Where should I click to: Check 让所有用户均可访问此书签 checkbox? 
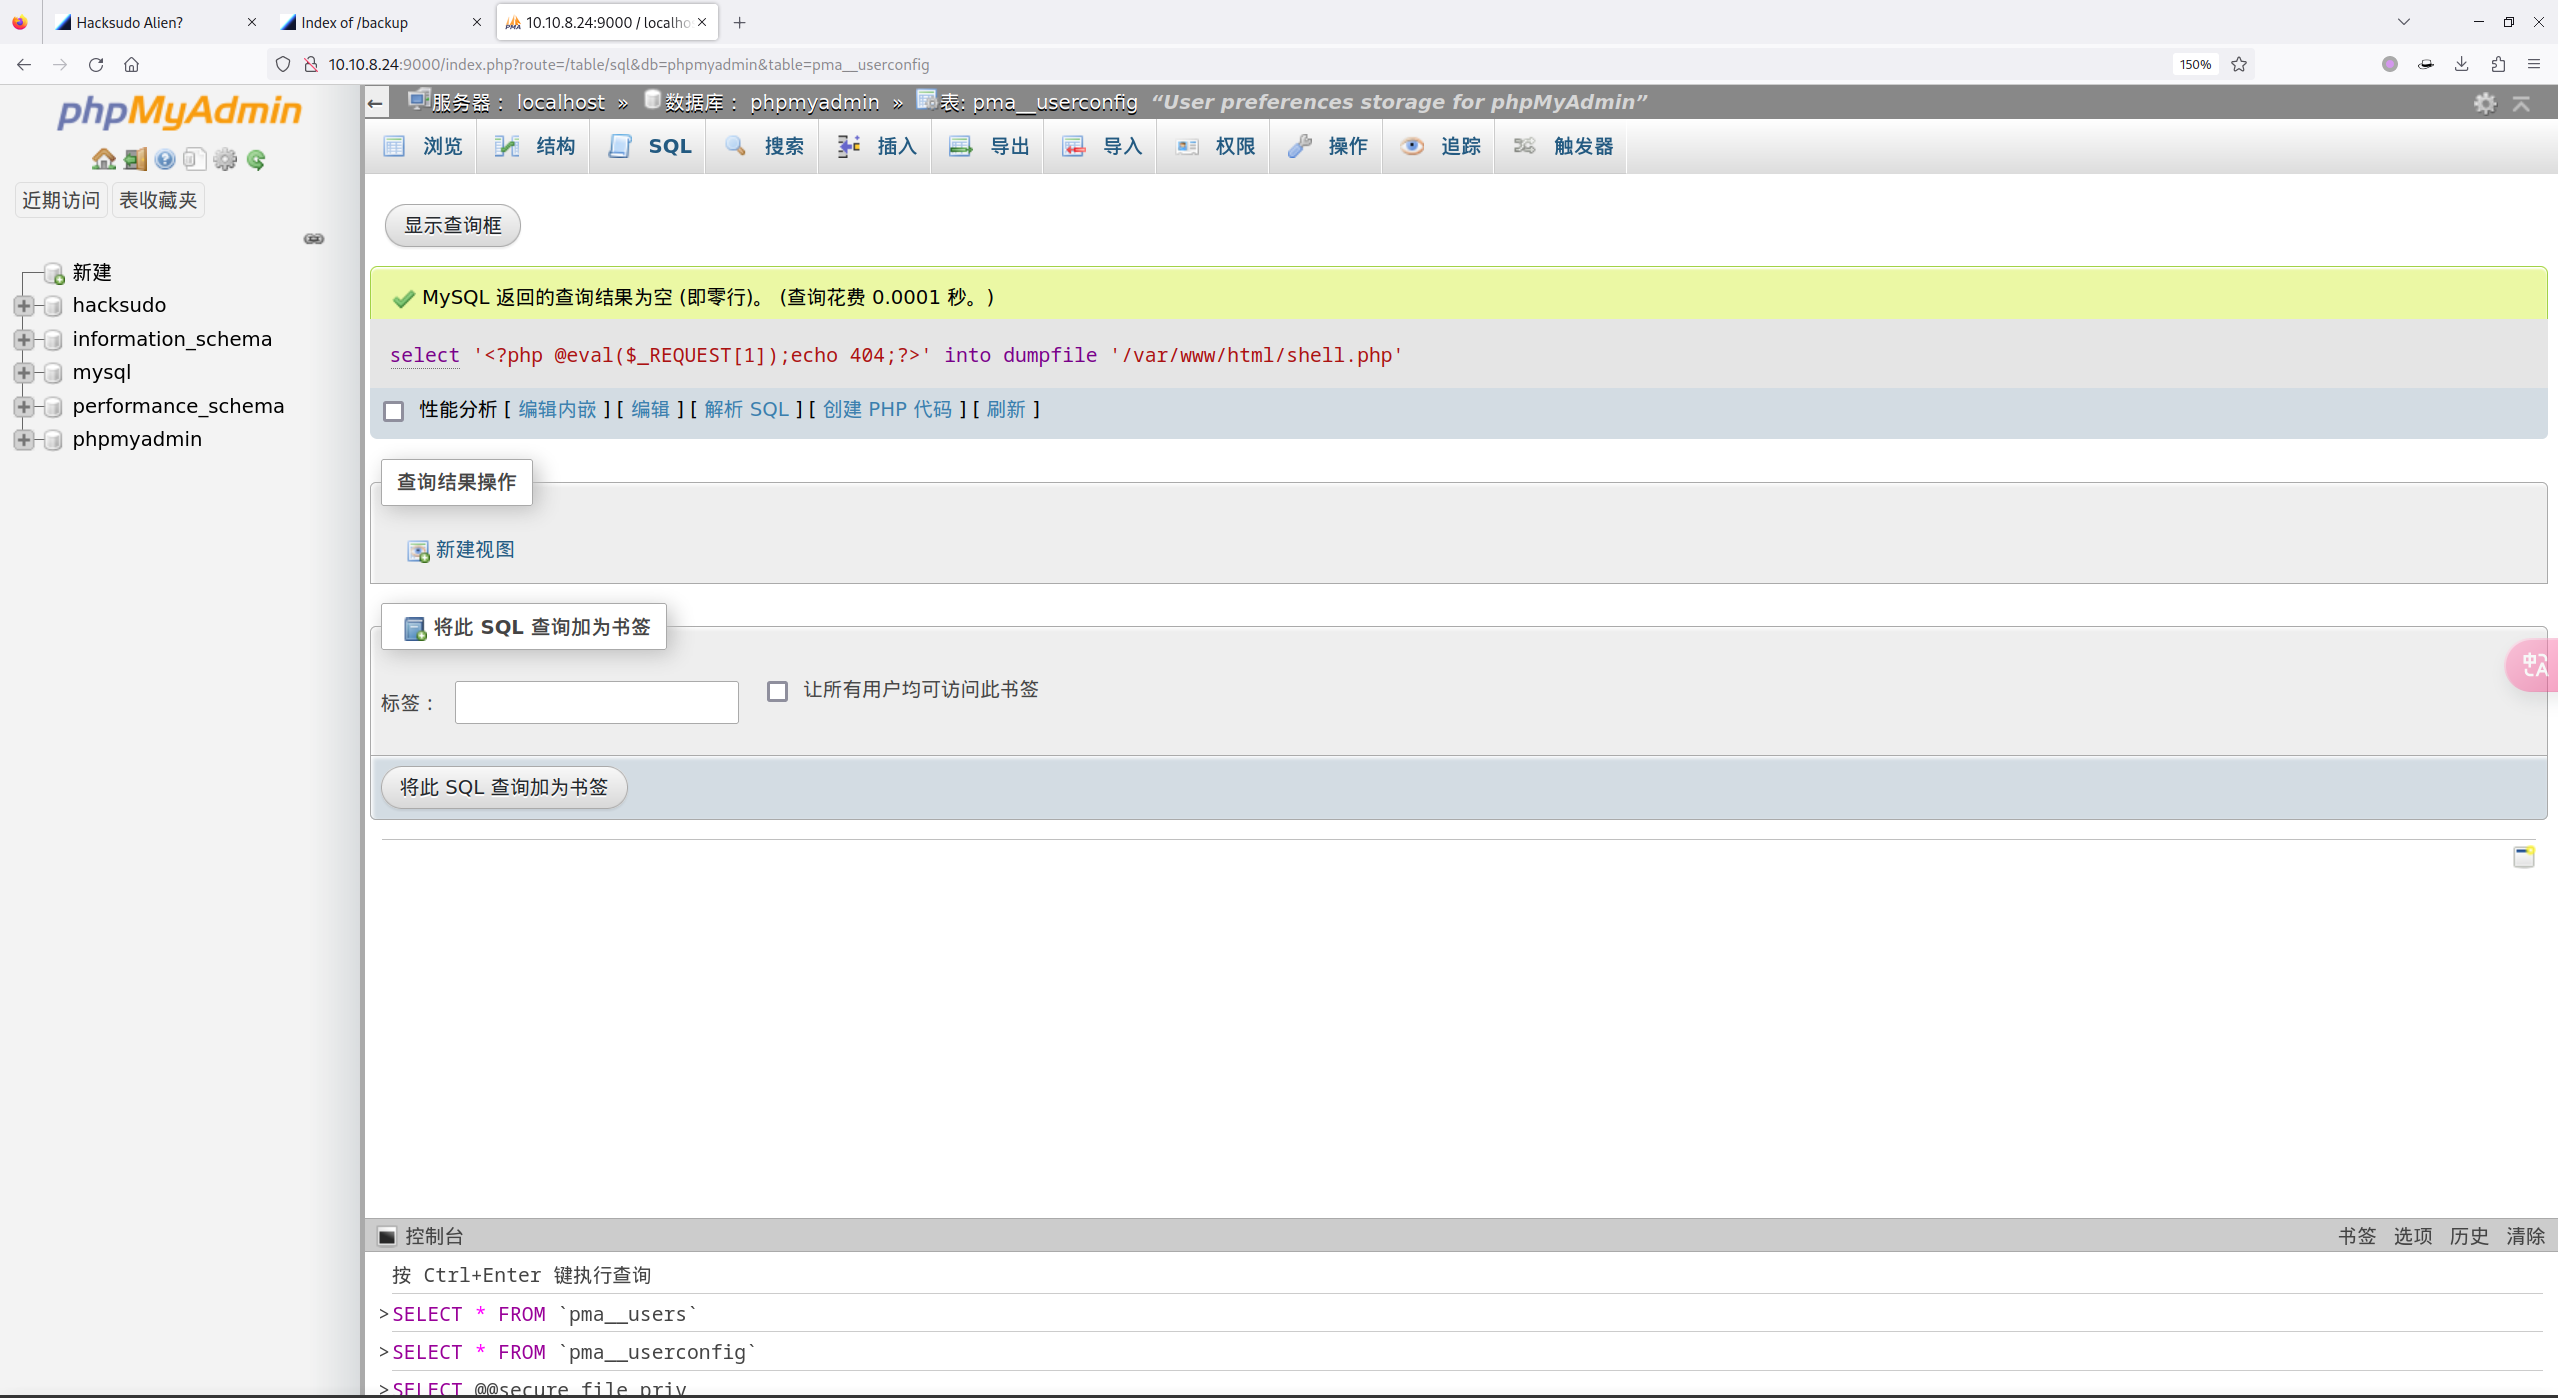(777, 691)
